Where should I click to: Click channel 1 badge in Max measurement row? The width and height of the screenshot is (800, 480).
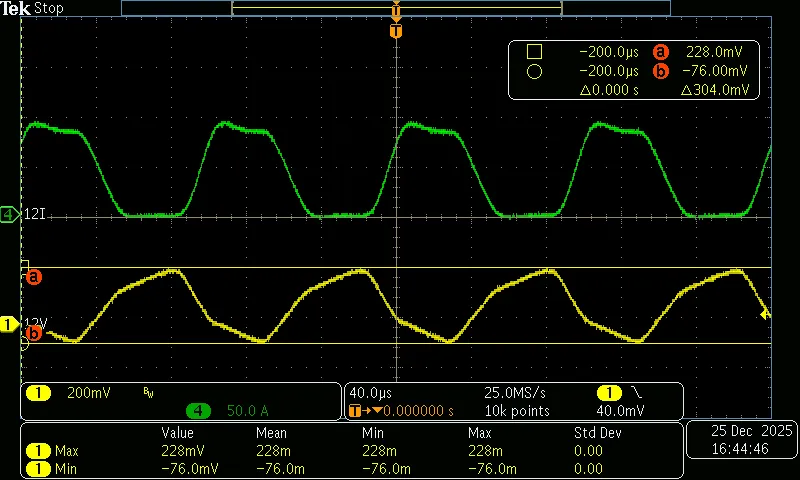38,451
